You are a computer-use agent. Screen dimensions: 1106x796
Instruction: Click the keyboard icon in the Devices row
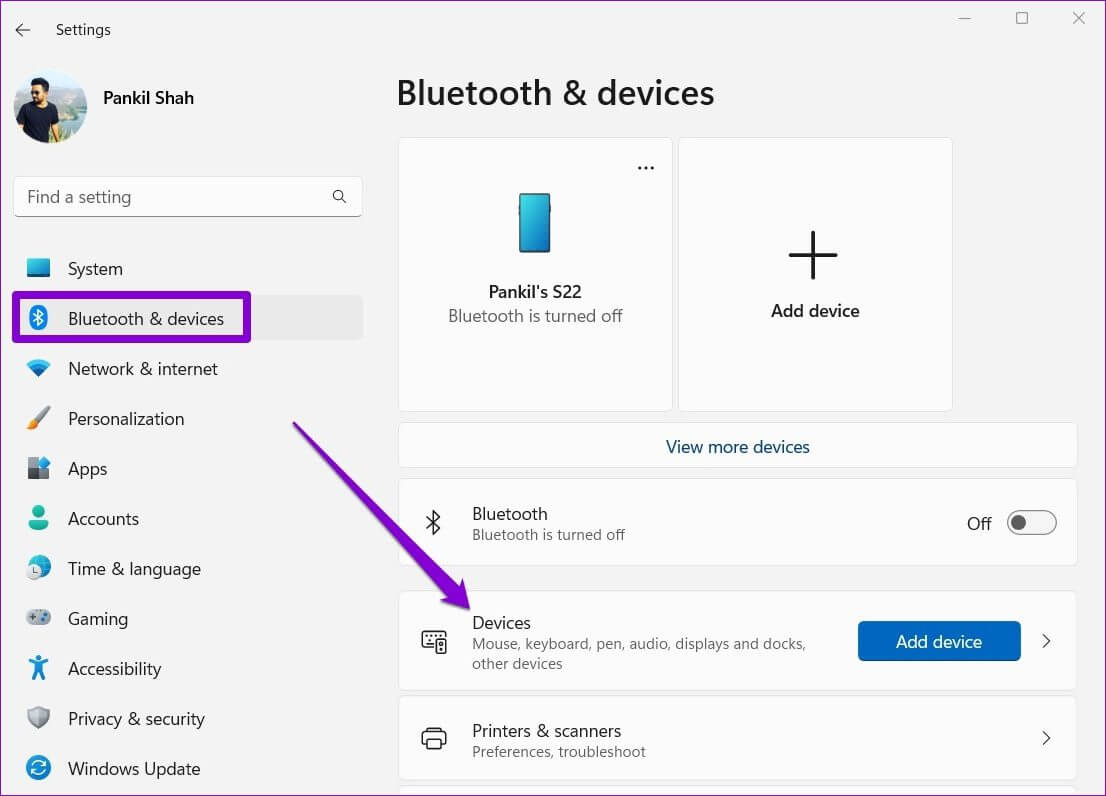pyautogui.click(x=434, y=642)
